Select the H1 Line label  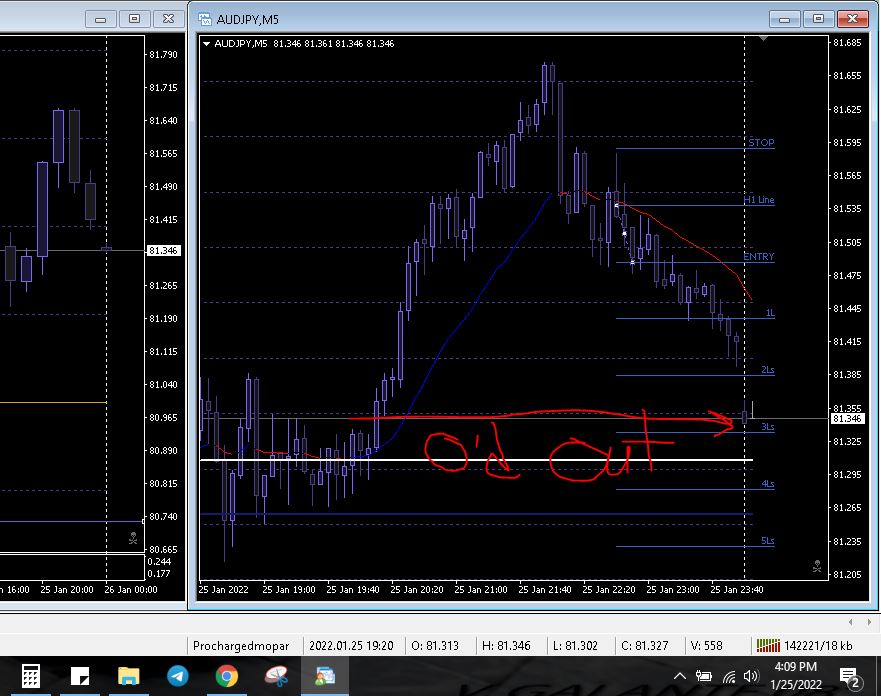coord(759,199)
